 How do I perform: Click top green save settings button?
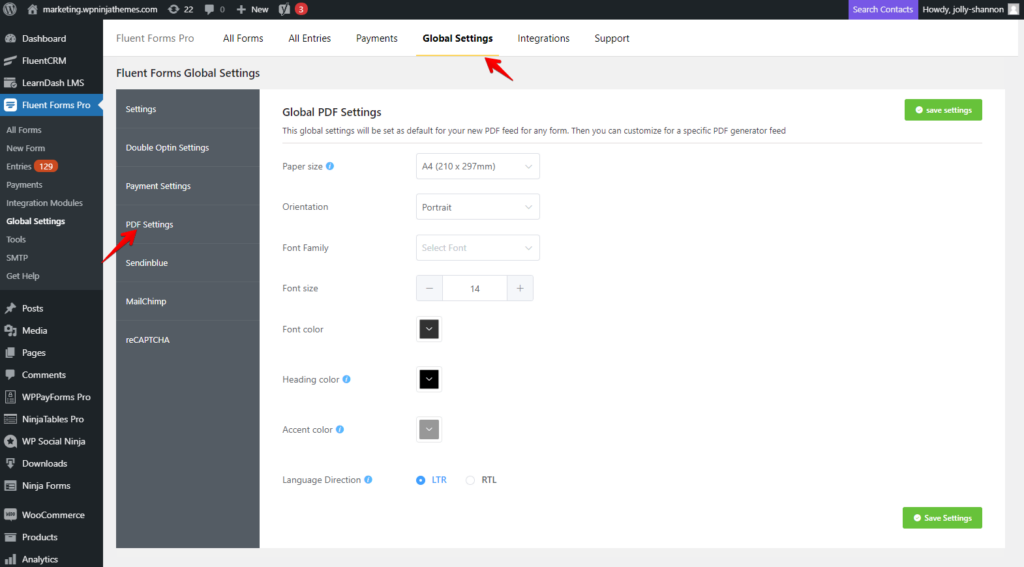[x=943, y=110]
